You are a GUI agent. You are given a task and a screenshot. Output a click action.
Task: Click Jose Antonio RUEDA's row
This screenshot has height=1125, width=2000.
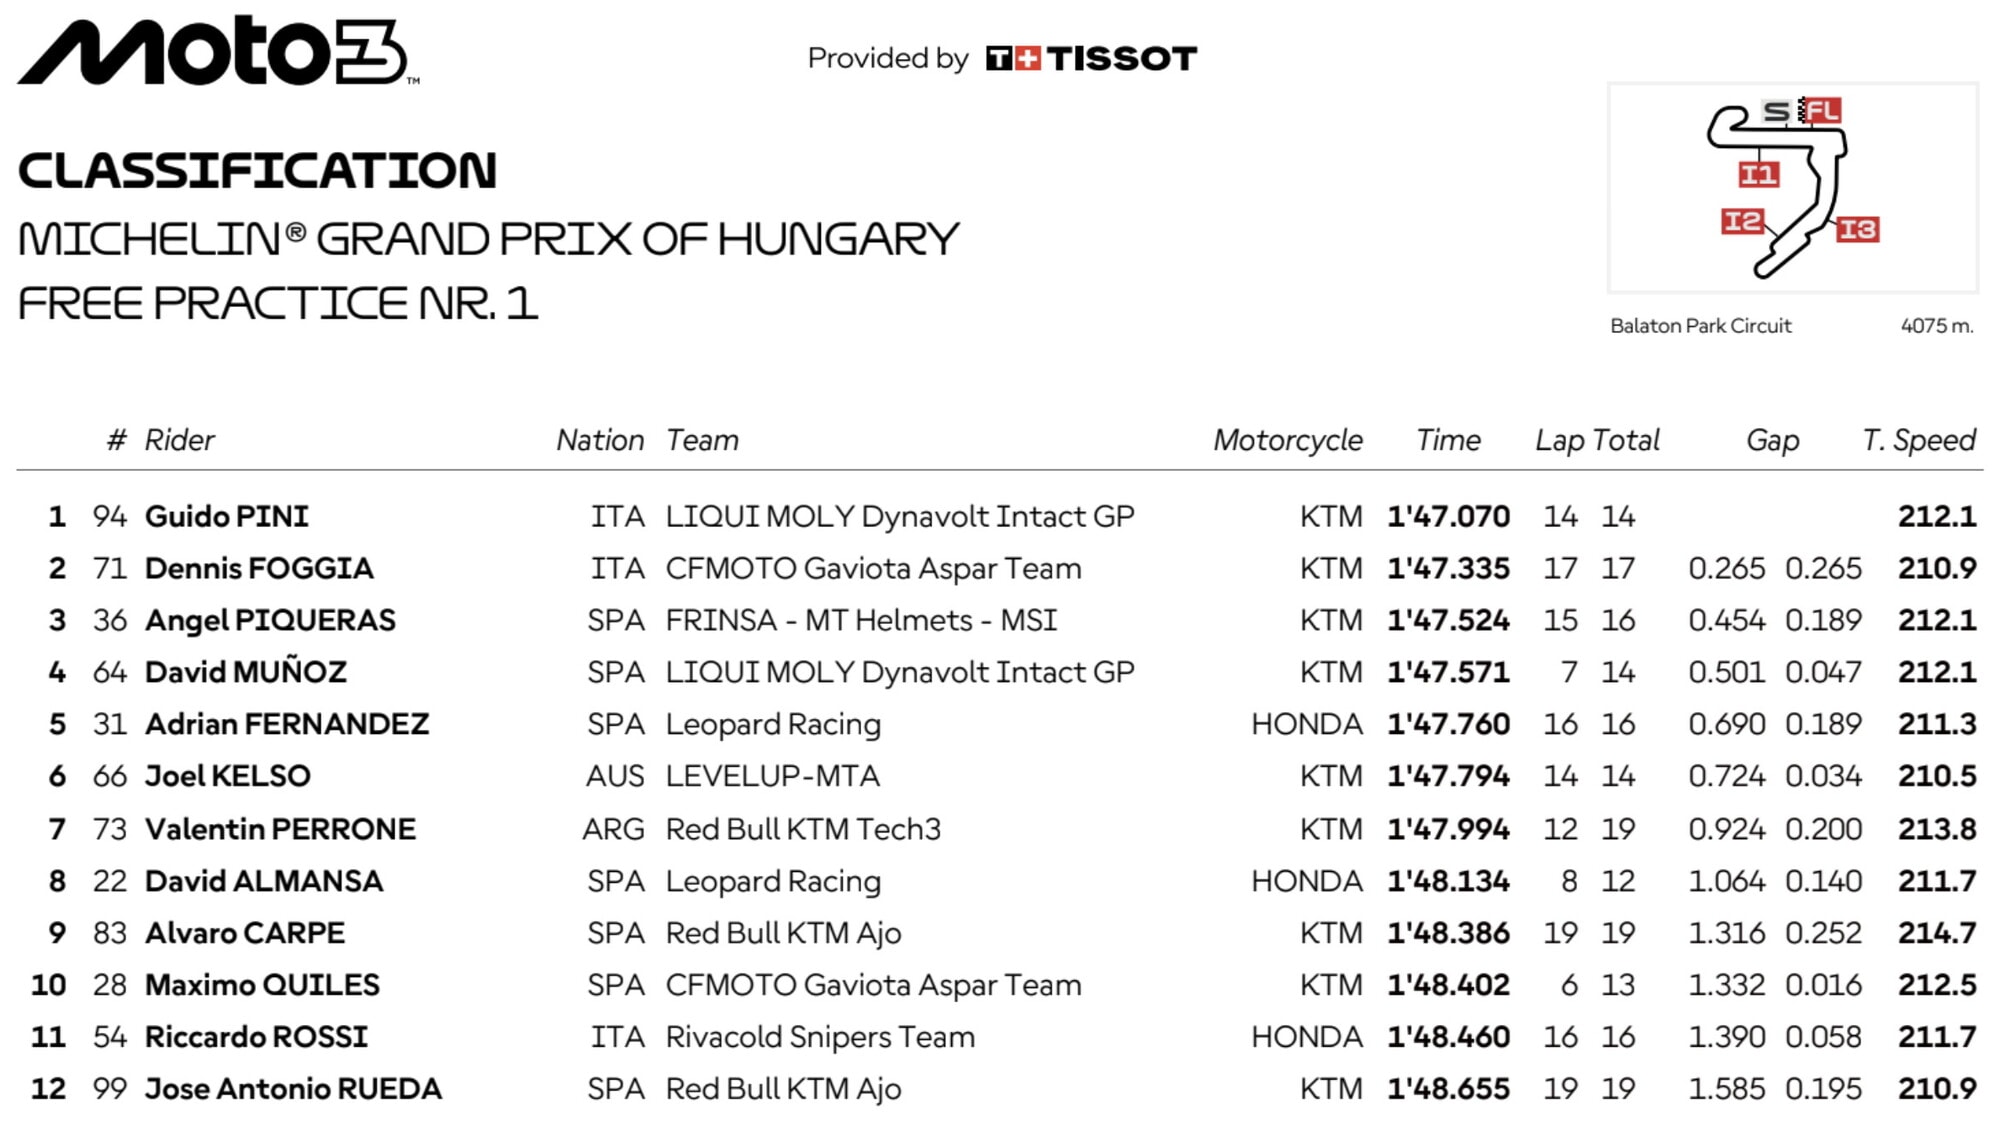coord(1000,1089)
